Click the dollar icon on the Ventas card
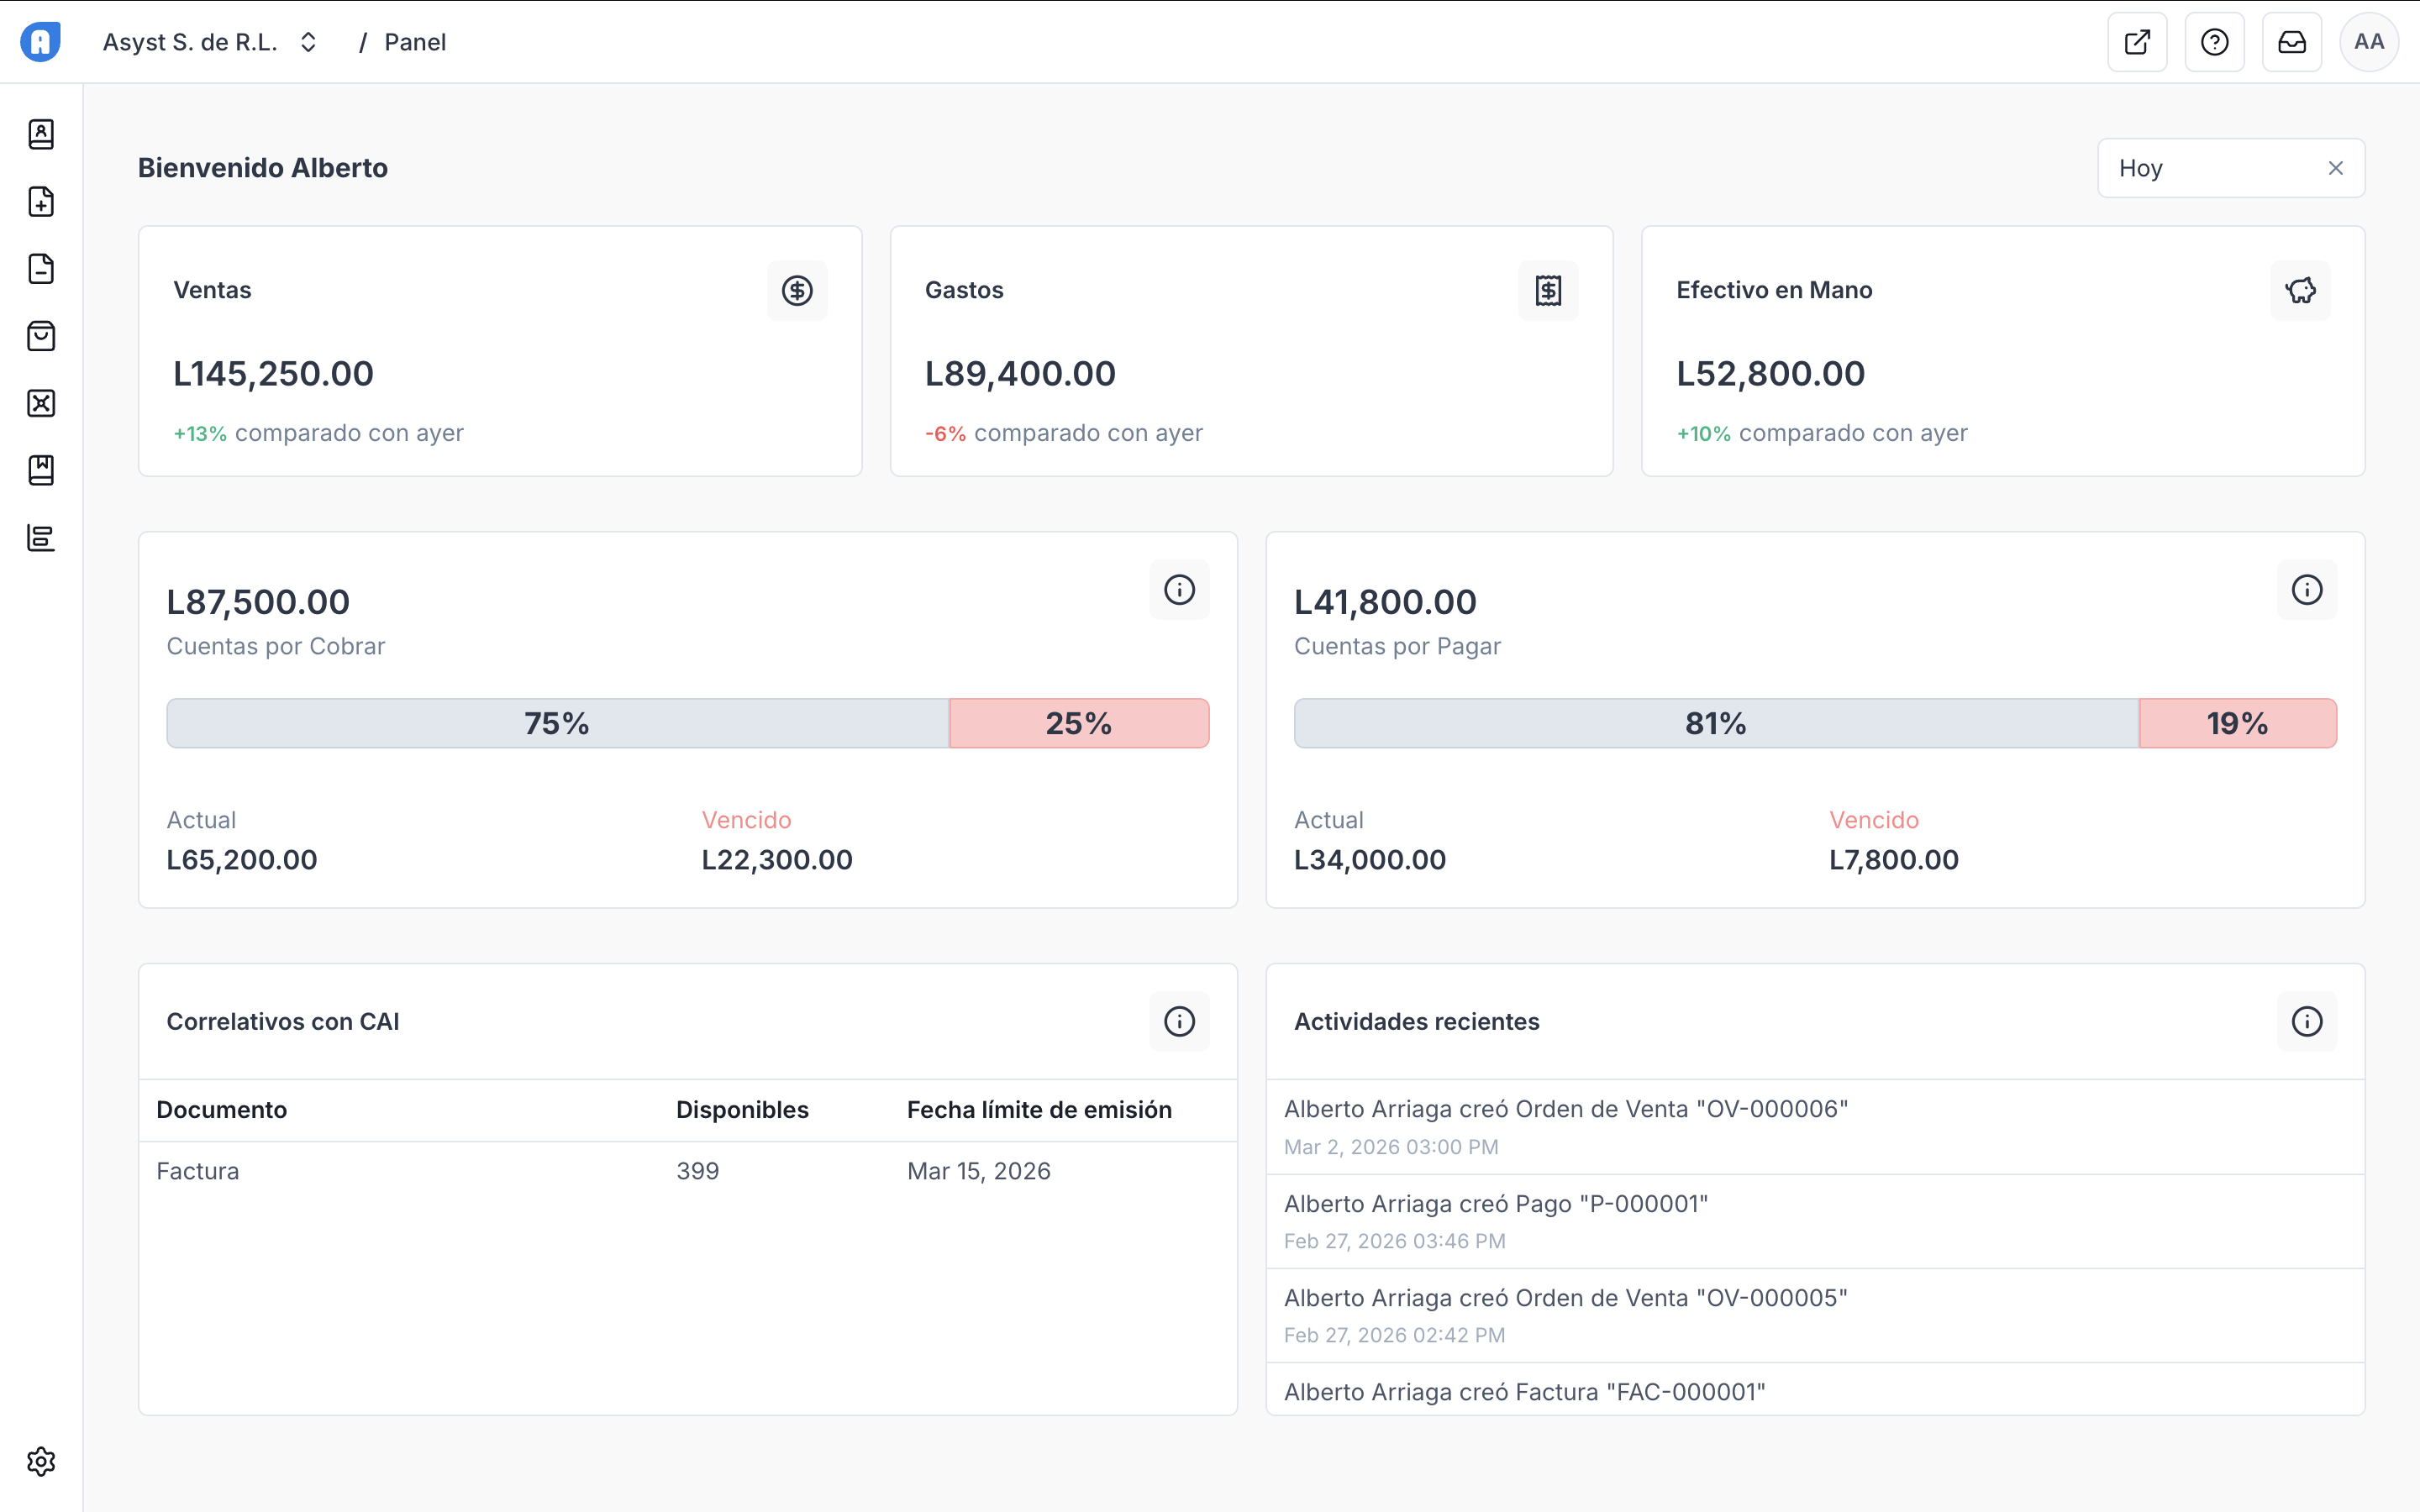2420x1512 pixels. [x=797, y=290]
